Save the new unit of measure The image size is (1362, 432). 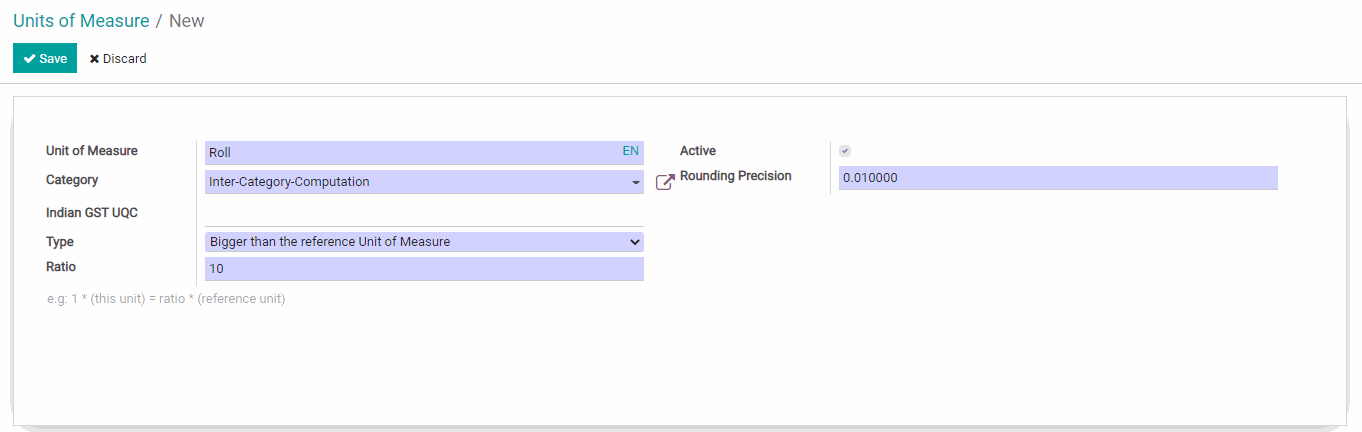click(x=45, y=59)
